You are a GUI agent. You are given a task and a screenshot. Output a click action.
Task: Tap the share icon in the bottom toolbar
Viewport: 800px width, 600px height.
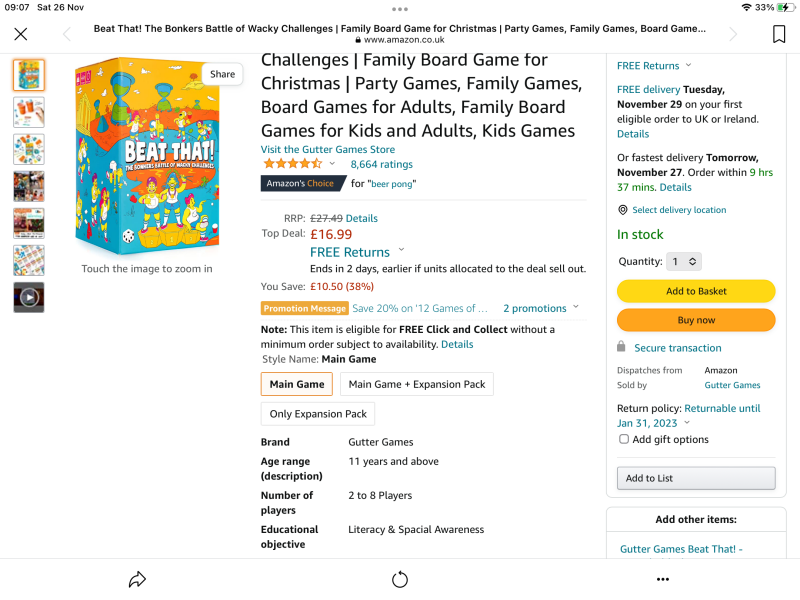coord(137,578)
